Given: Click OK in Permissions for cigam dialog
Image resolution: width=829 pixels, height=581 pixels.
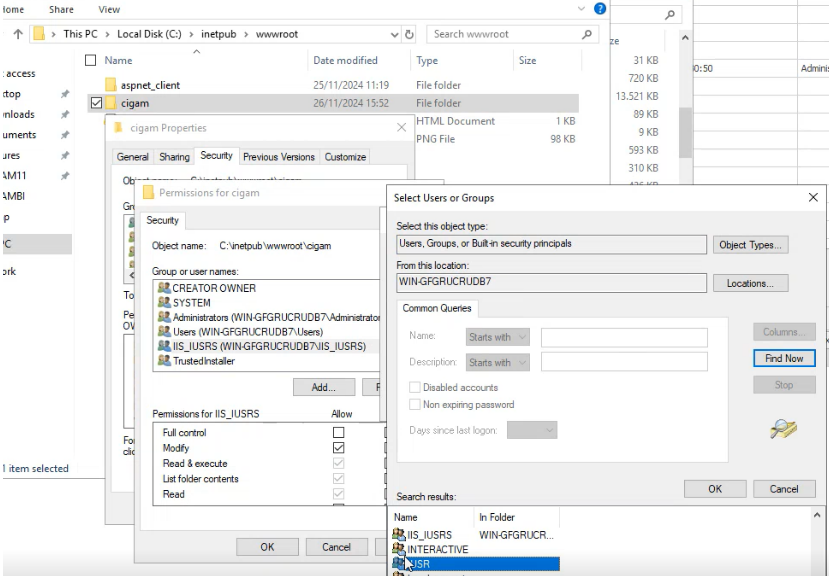Looking at the screenshot, I should pos(267,547).
